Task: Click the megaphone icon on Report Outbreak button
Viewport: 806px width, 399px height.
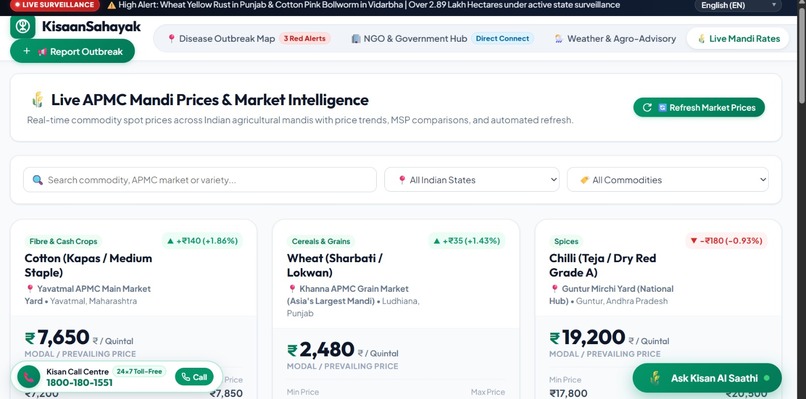Action: pyautogui.click(x=42, y=51)
